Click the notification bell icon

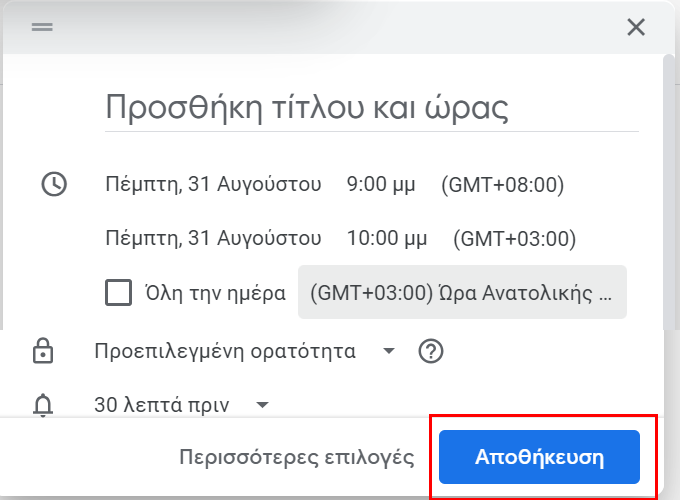[43, 405]
